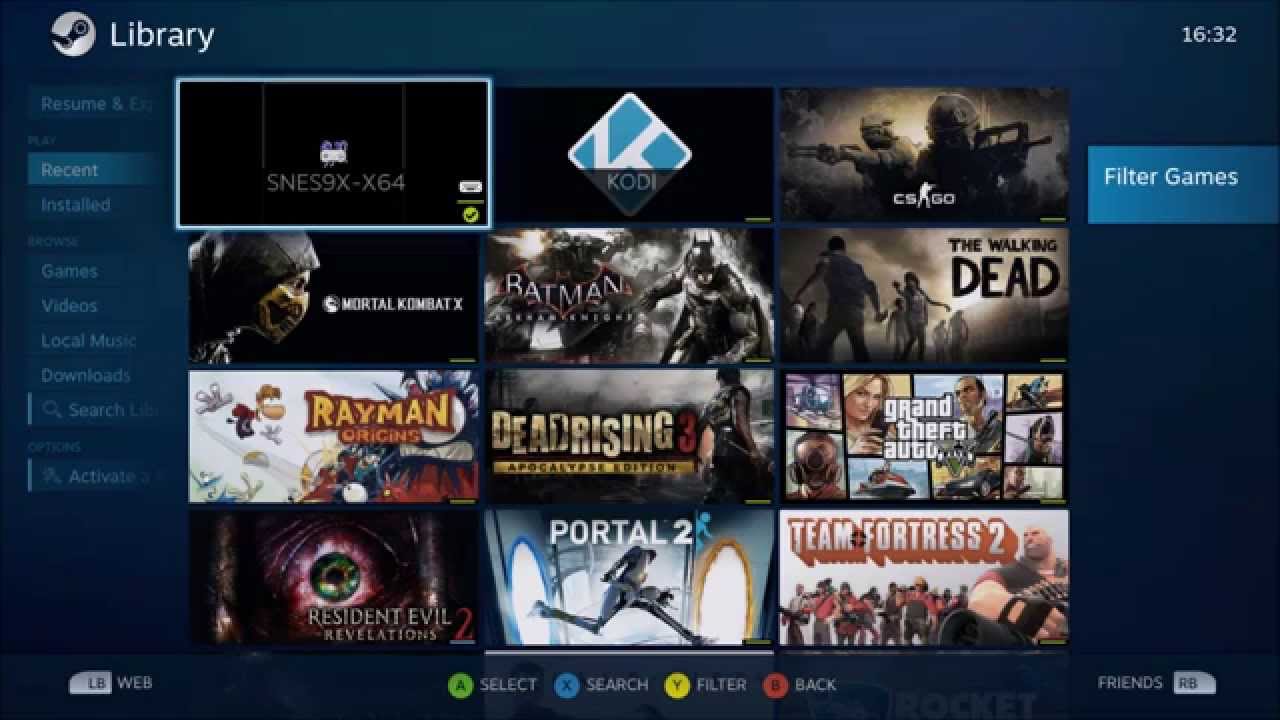Open the Kodi tile
The height and width of the screenshot is (720, 1280).
point(630,155)
